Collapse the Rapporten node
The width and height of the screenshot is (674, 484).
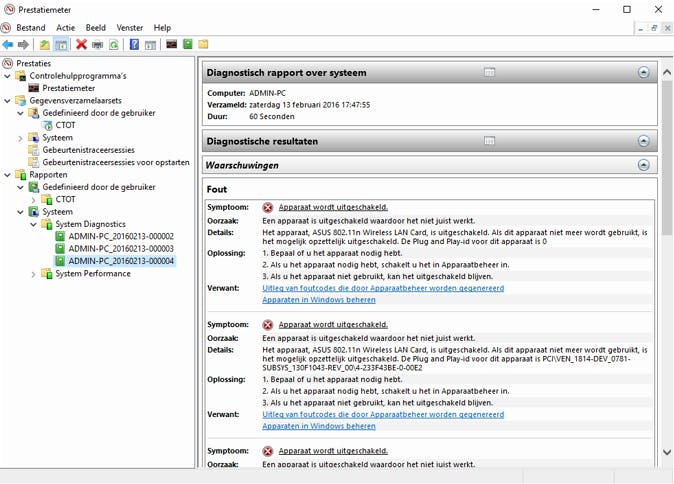tap(7, 175)
